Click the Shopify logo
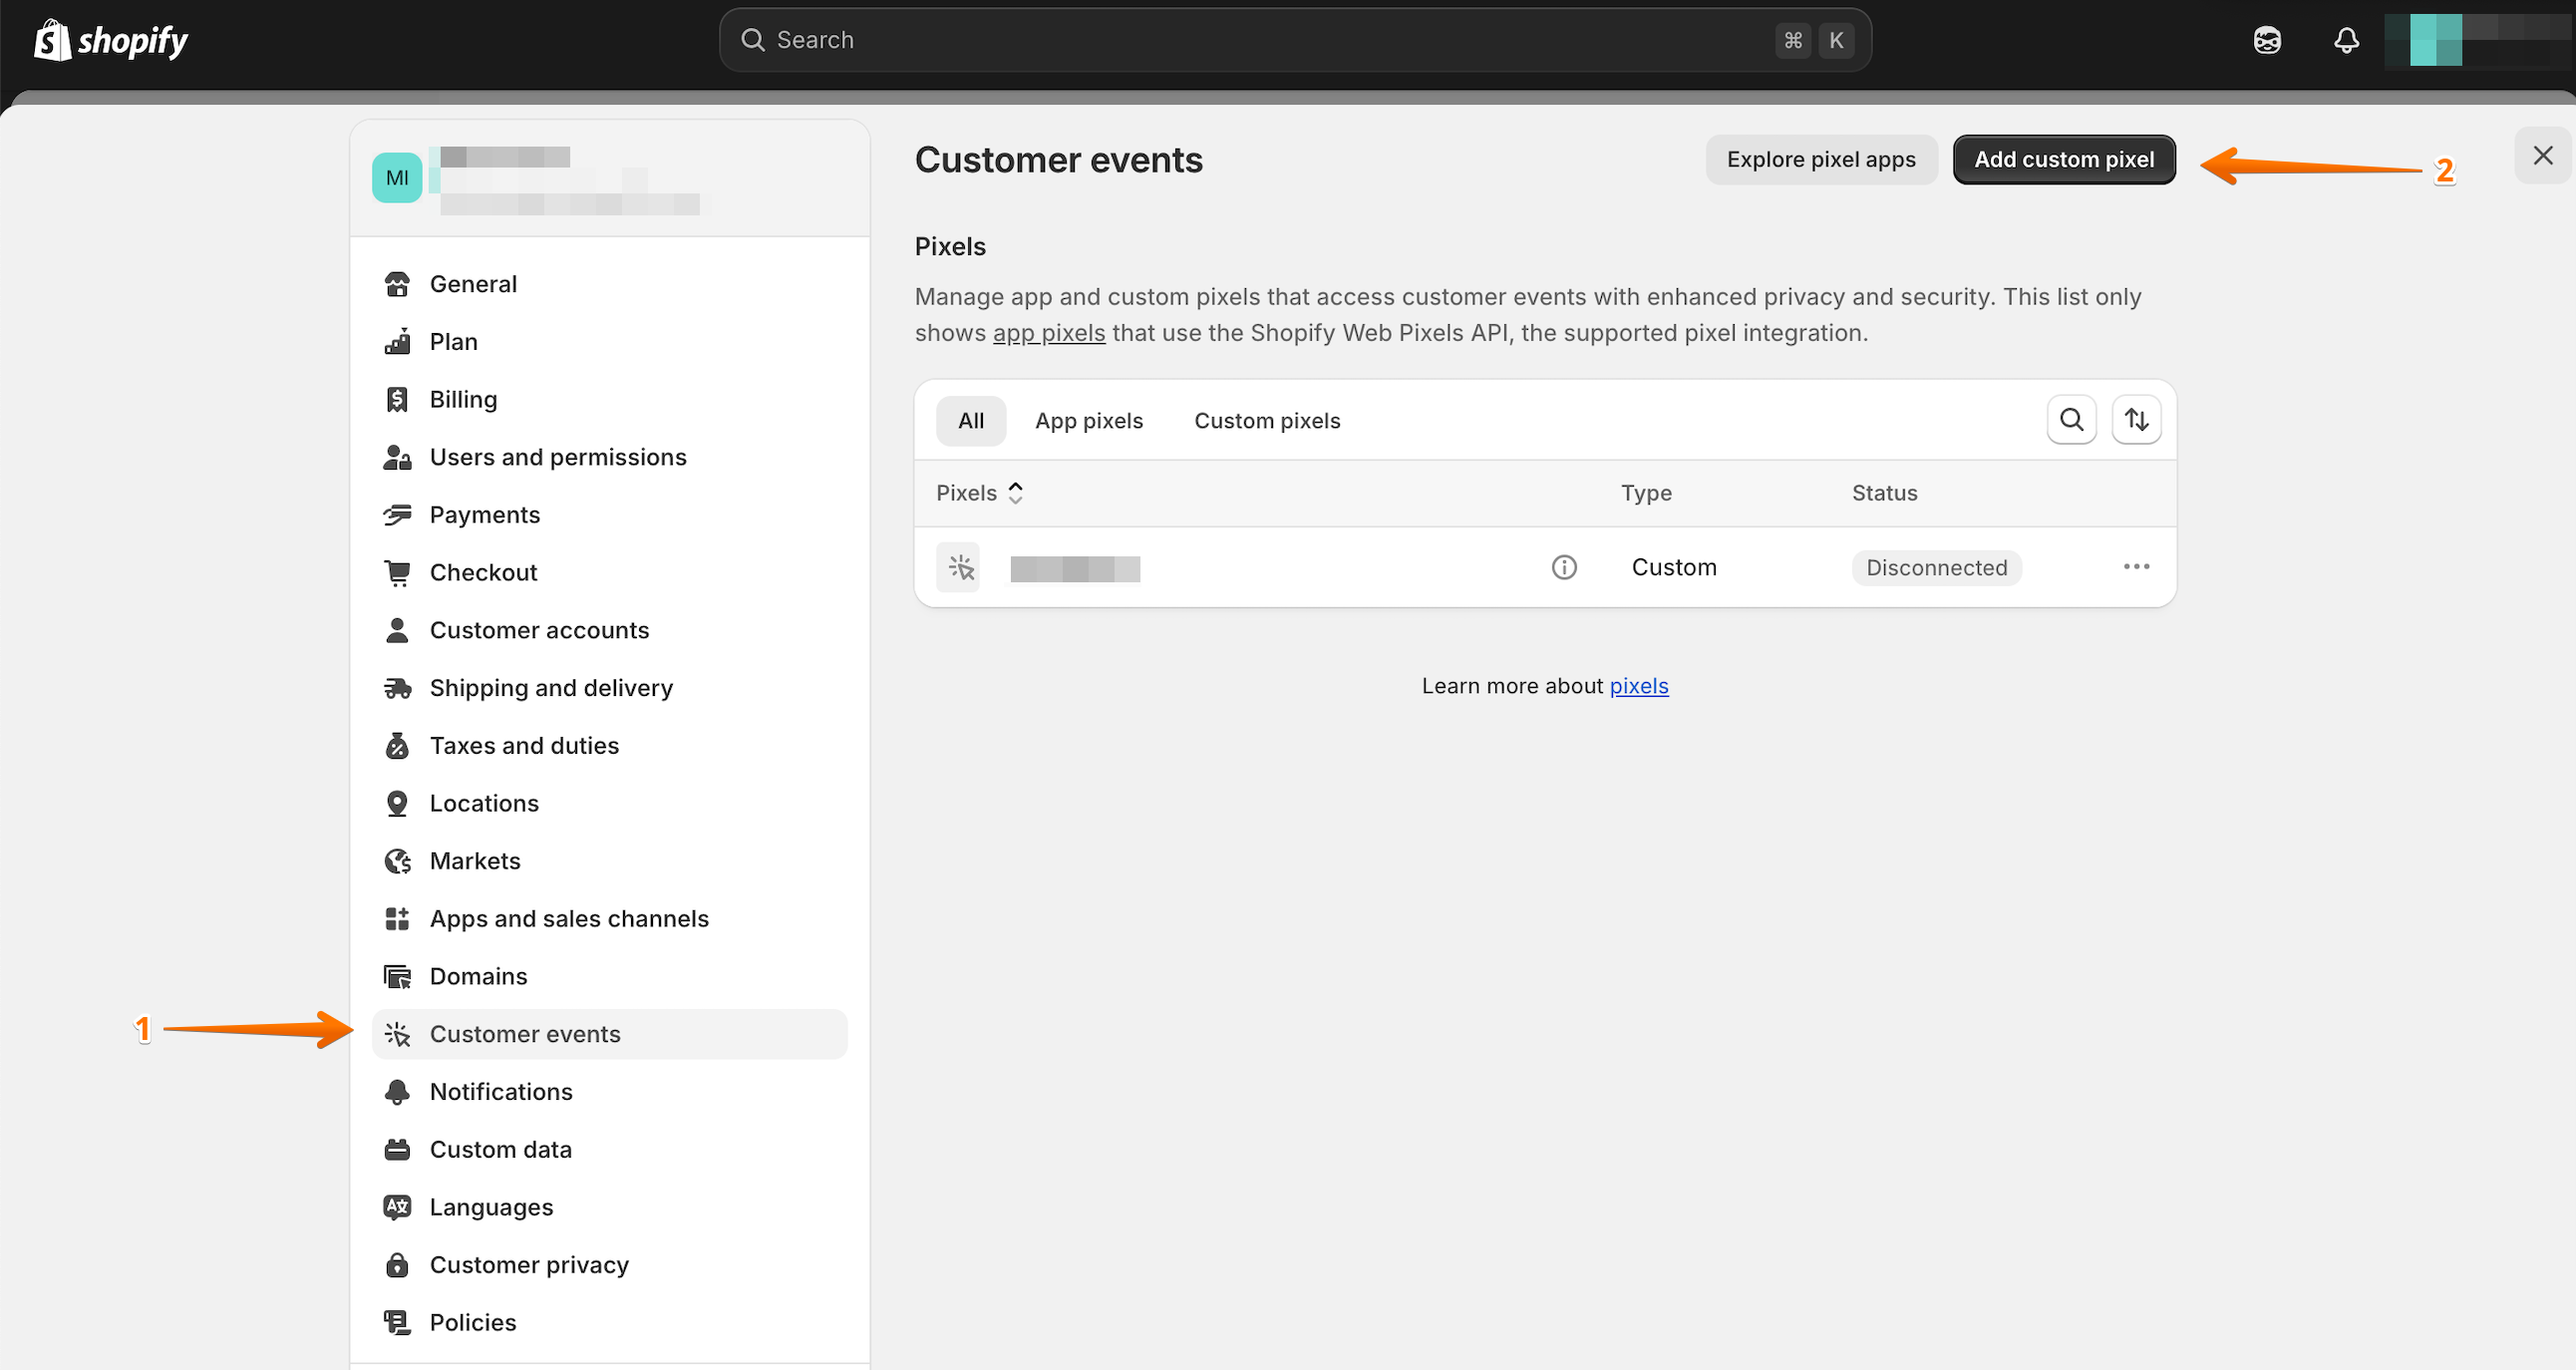Screen dimensions: 2576x1370 pyautogui.click(x=111, y=40)
